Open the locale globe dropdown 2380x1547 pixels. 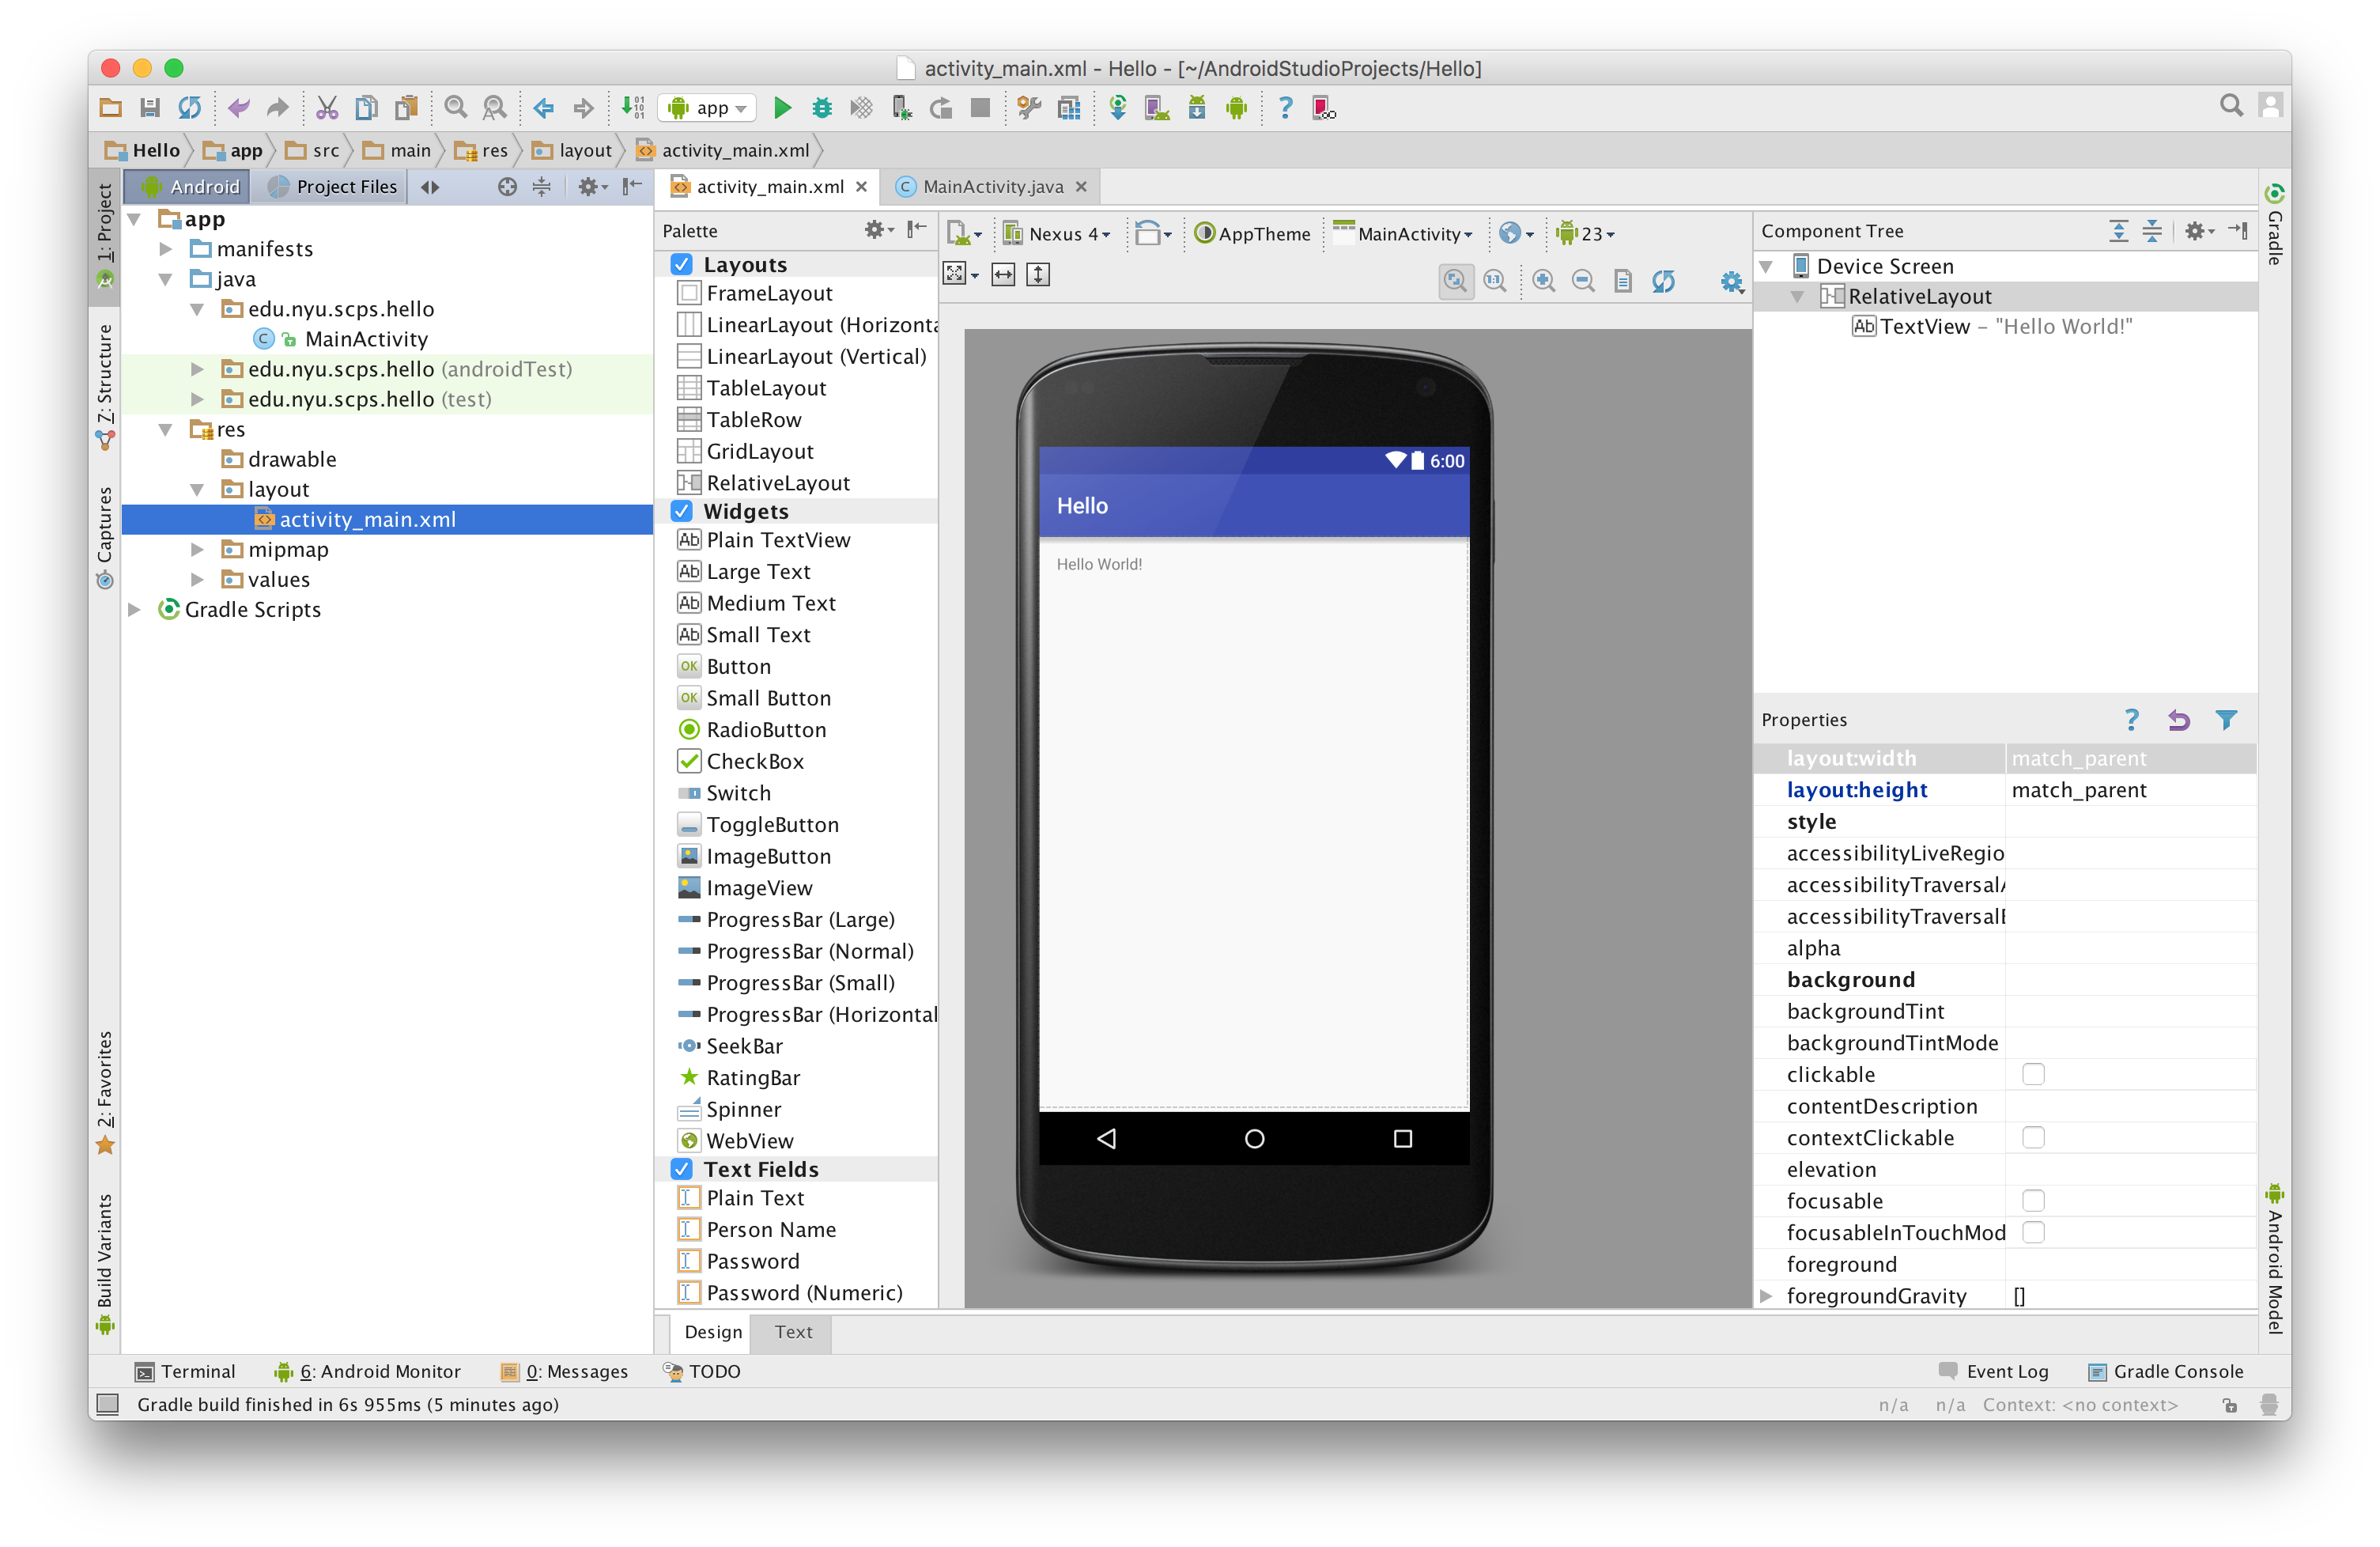pos(1516,234)
